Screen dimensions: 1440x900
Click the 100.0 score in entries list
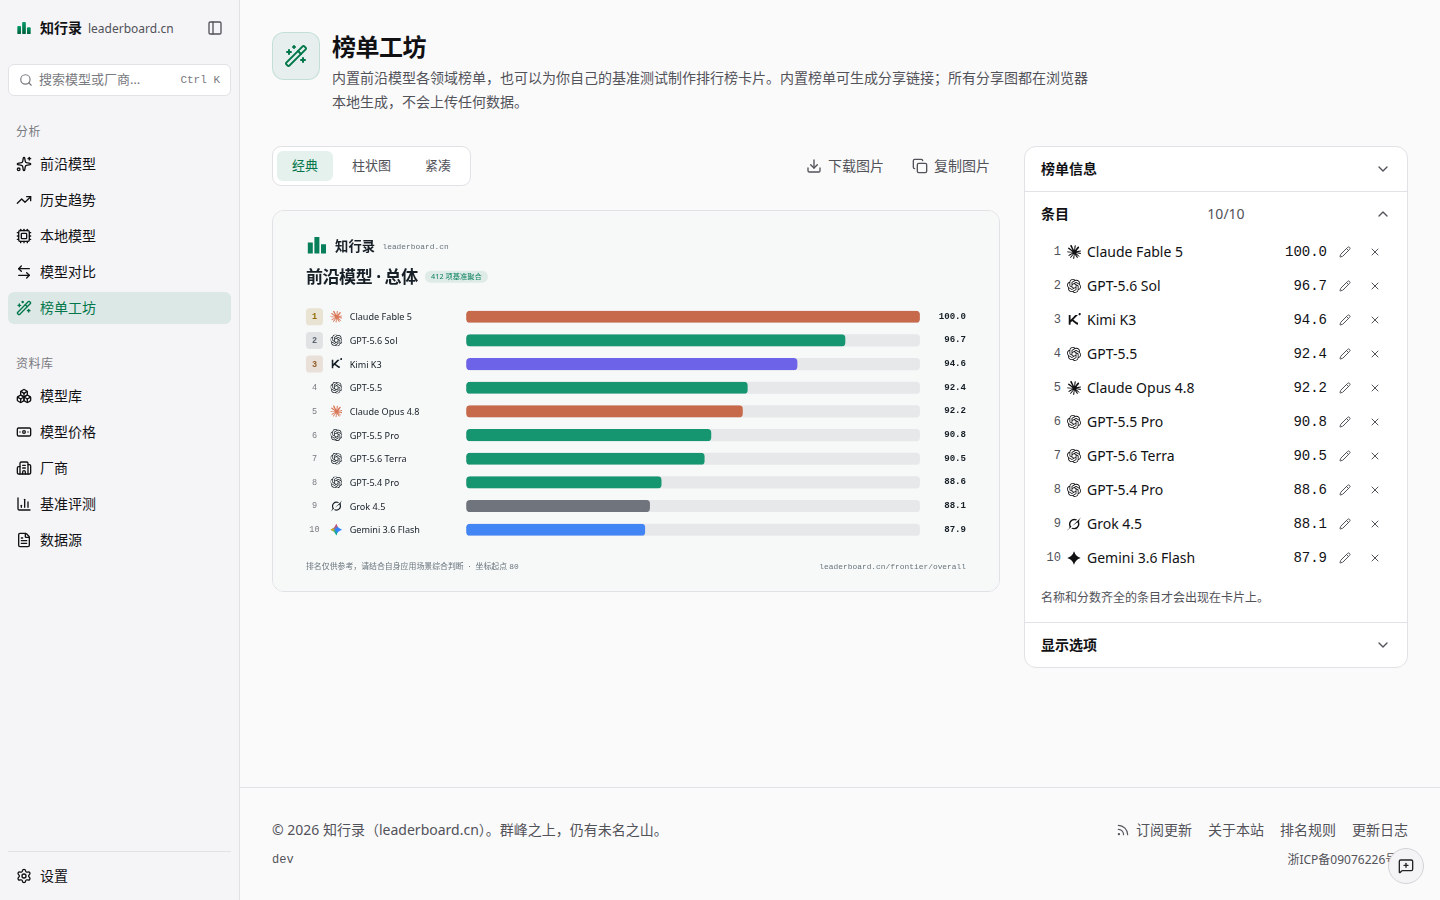pos(1306,252)
